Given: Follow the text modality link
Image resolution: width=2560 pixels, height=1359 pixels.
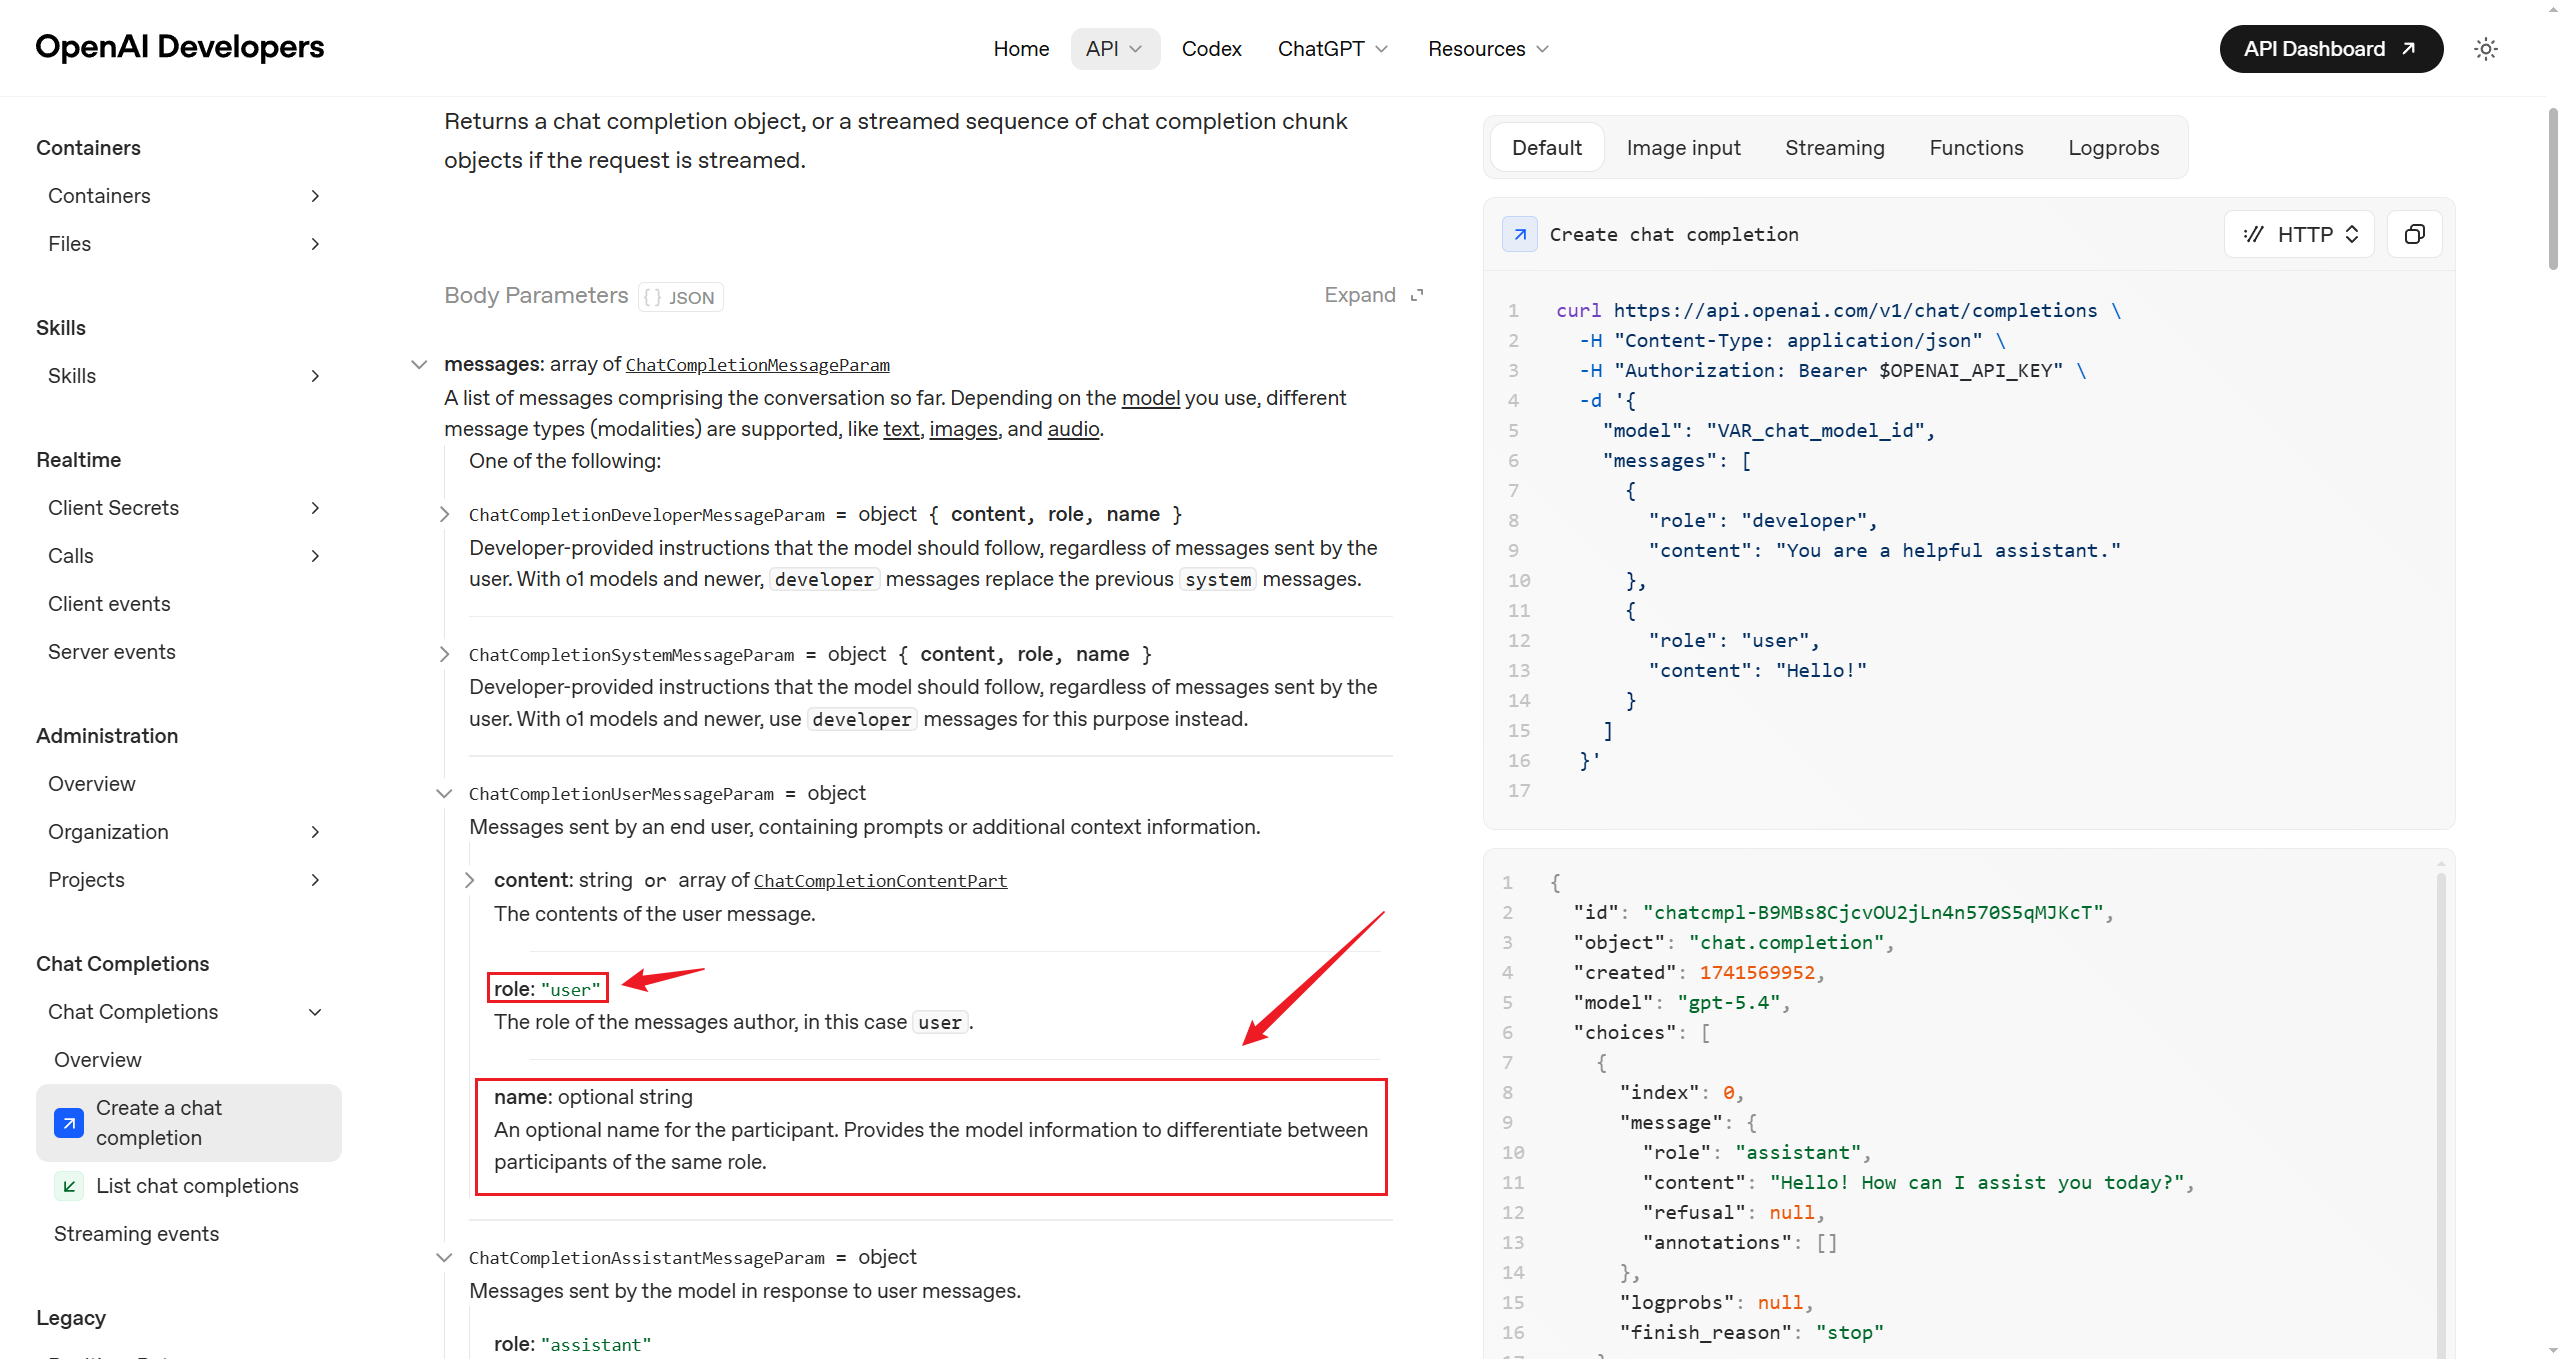Looking at the screenshot, I should pyautogui.click(x=901, y=429).
